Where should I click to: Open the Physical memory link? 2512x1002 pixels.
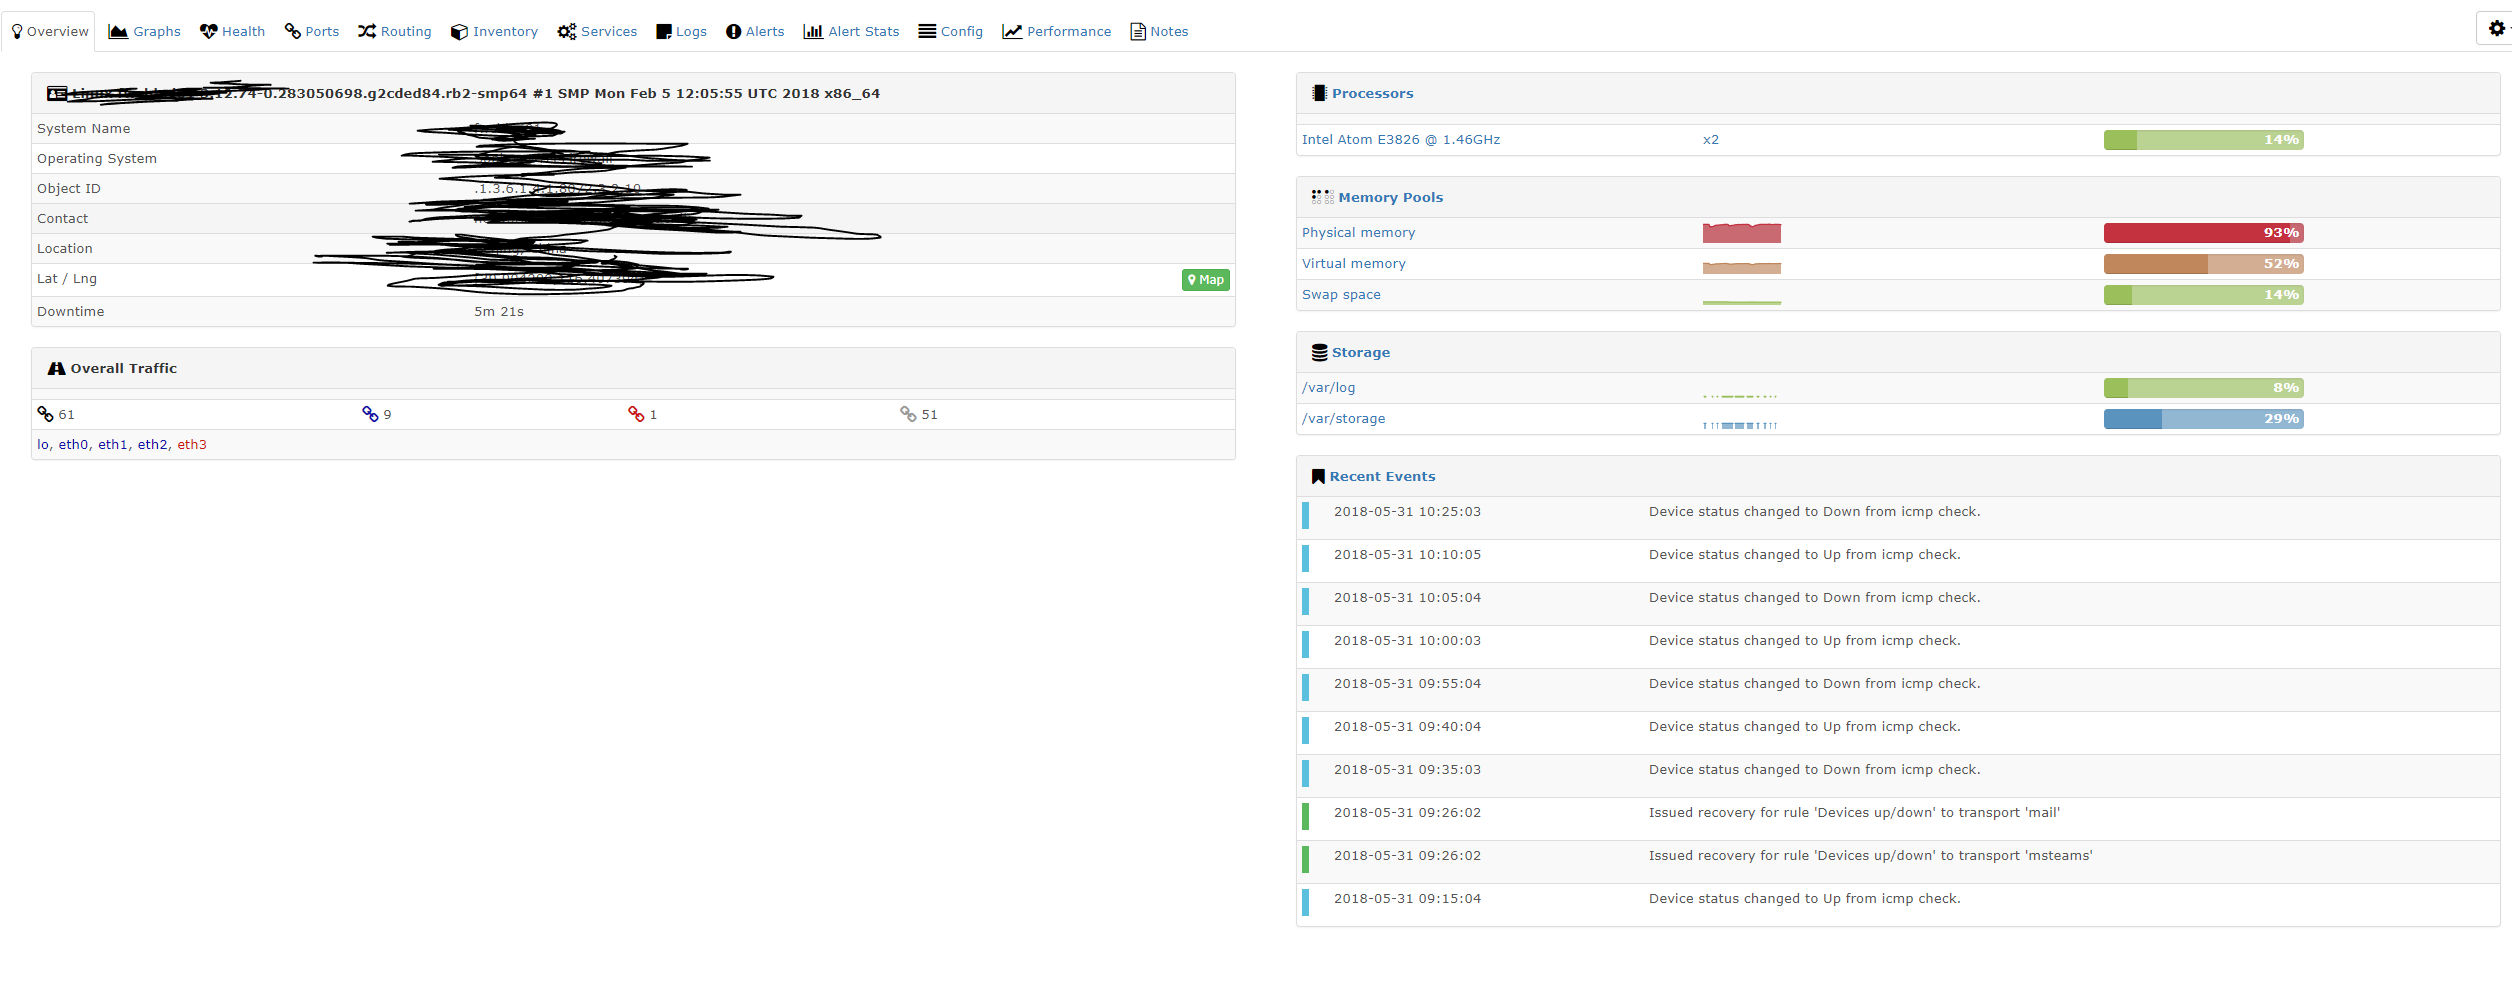1359,233
